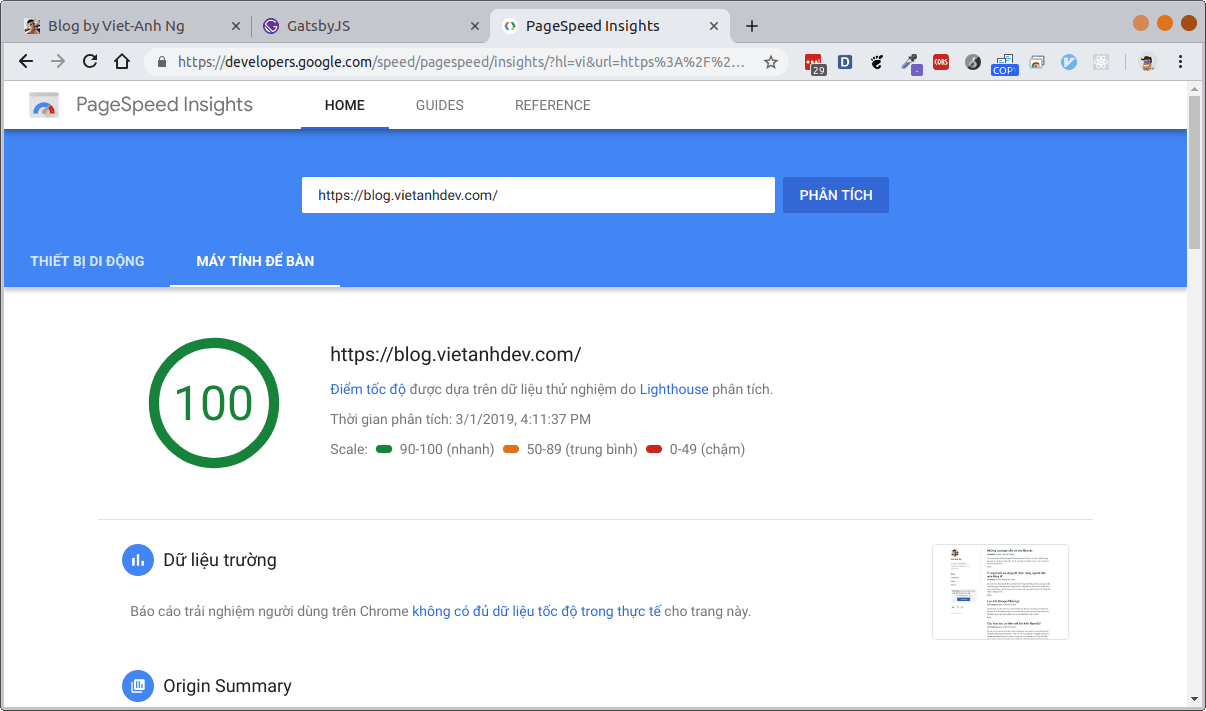
Task: Open the Lighthouse link
Action: [x=674, y=389]
